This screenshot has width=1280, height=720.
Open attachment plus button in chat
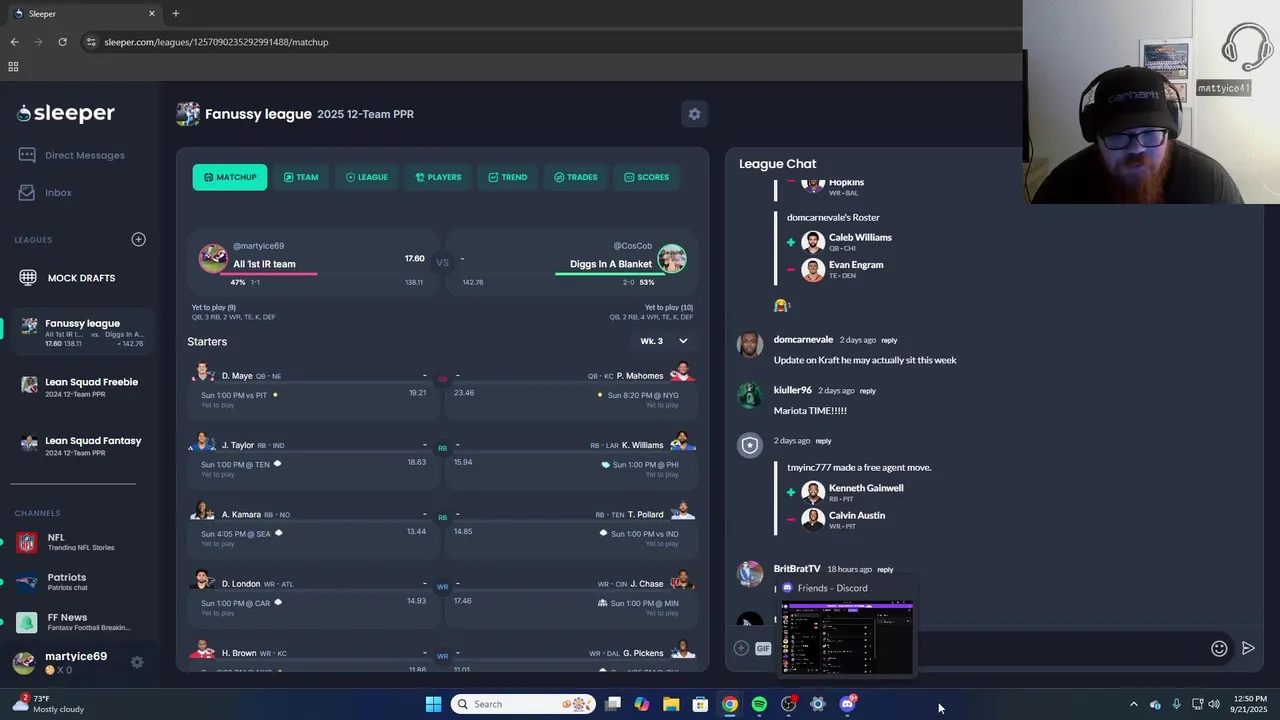pos(741,648)
